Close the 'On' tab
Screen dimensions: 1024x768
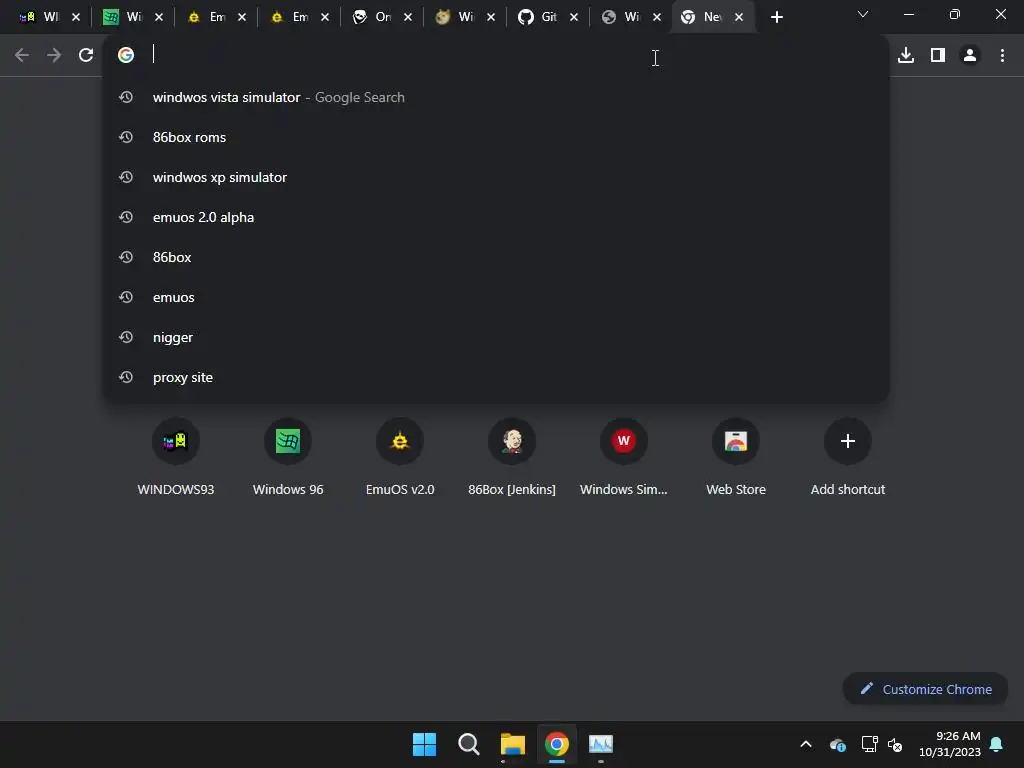point(408,18)
